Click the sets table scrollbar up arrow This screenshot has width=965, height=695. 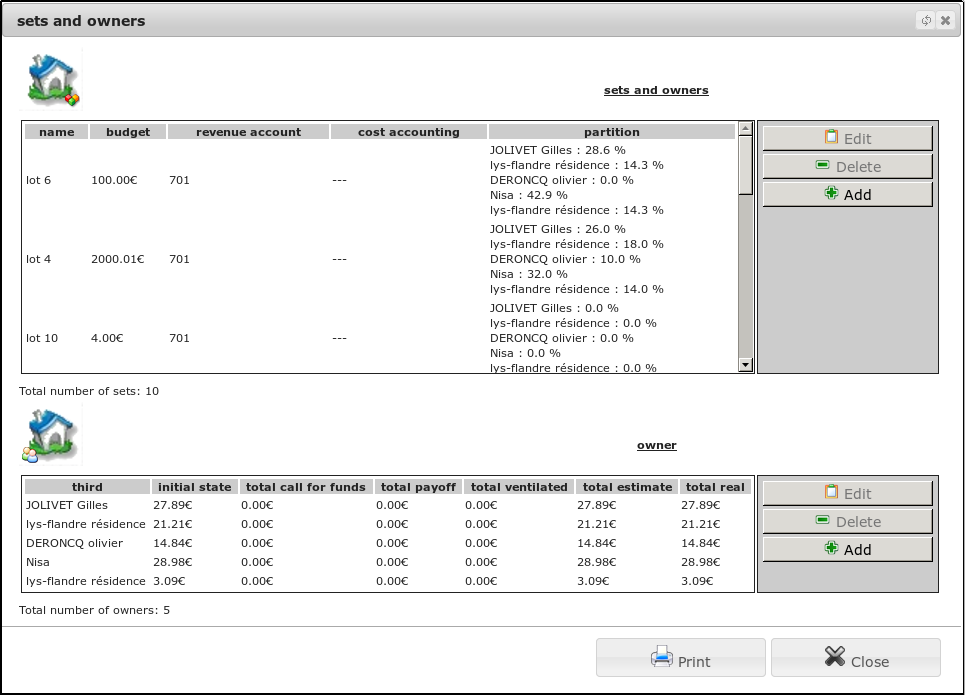click(745, 129)
